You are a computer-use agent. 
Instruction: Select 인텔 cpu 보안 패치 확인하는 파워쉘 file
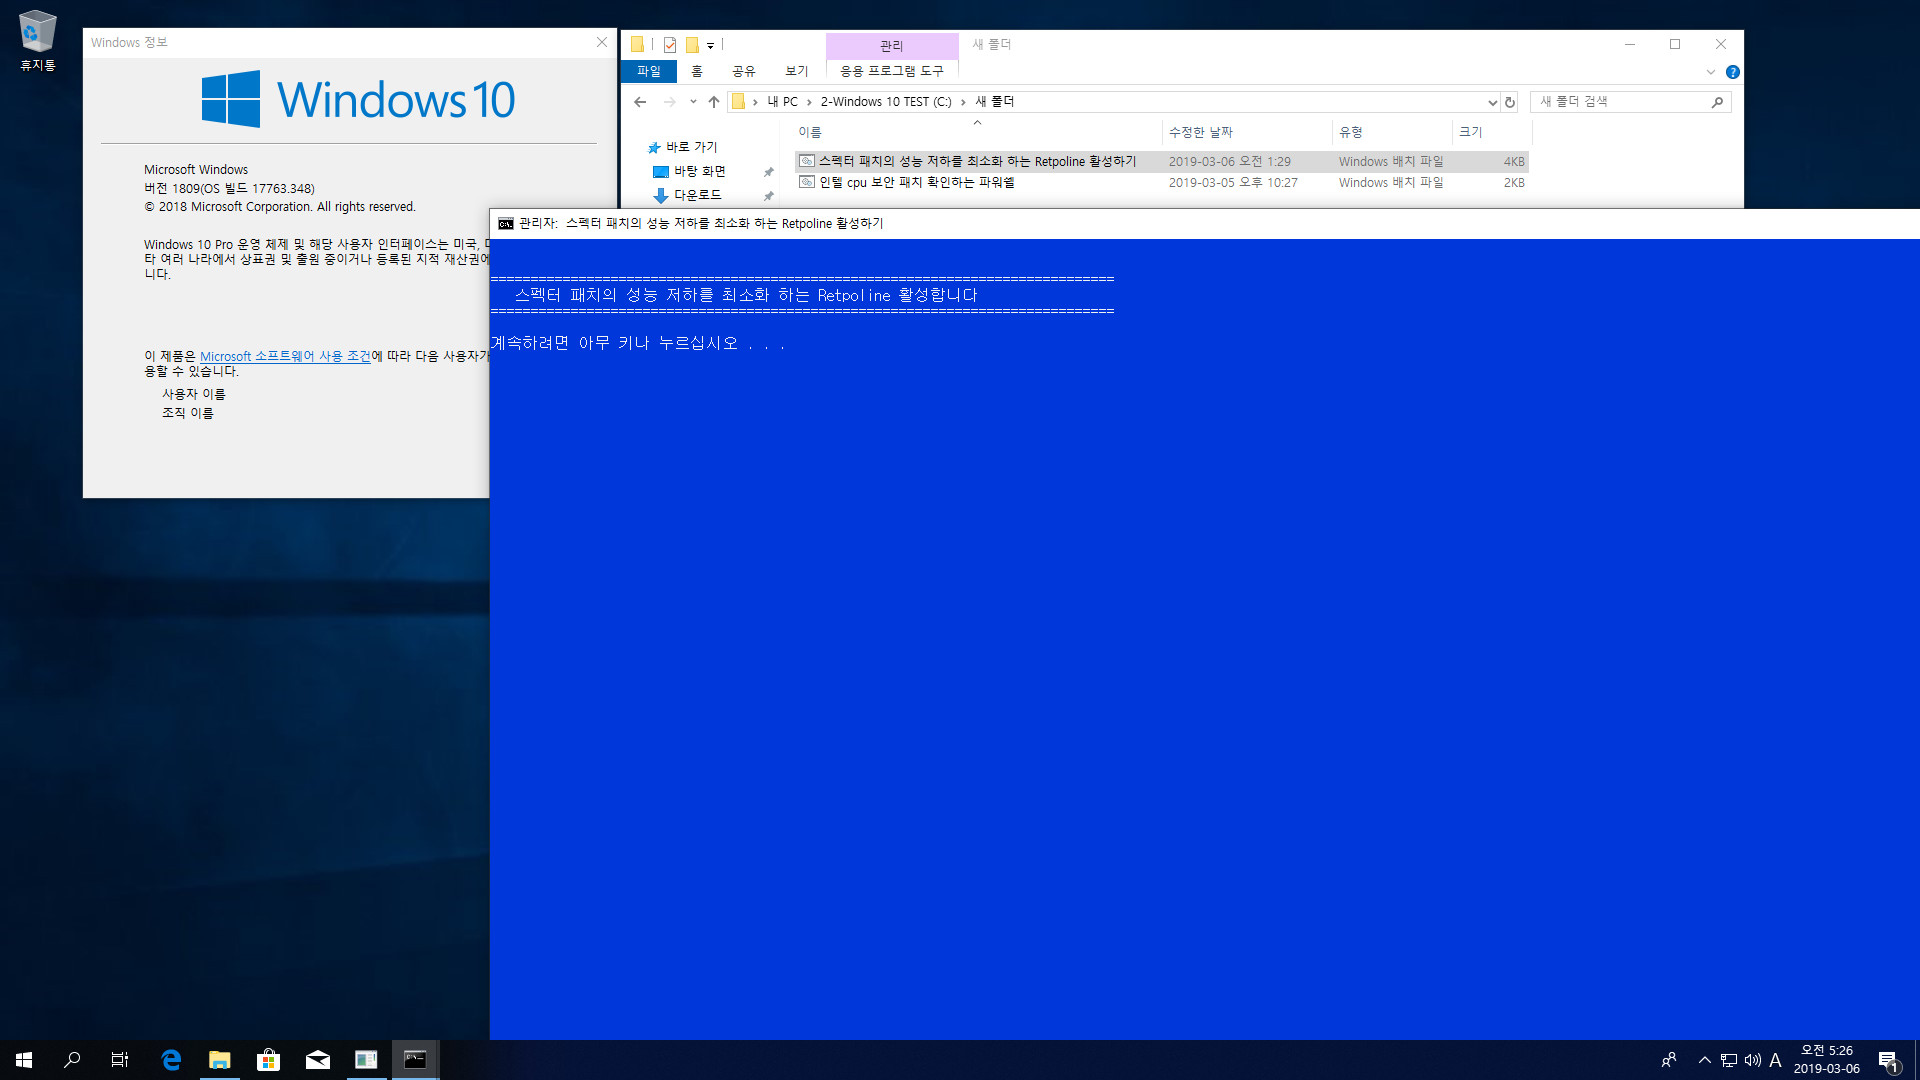pyautogui.click(x=1162, y=183)
